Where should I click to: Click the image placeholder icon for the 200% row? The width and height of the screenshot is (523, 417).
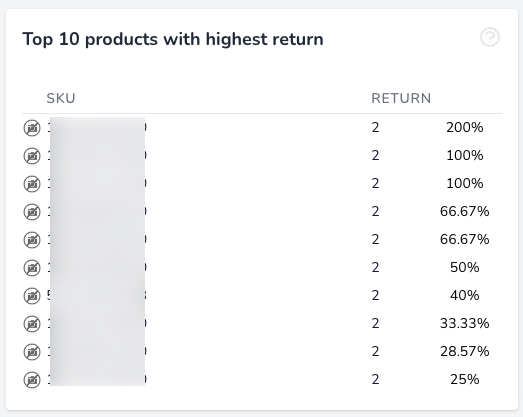(32, 128)
